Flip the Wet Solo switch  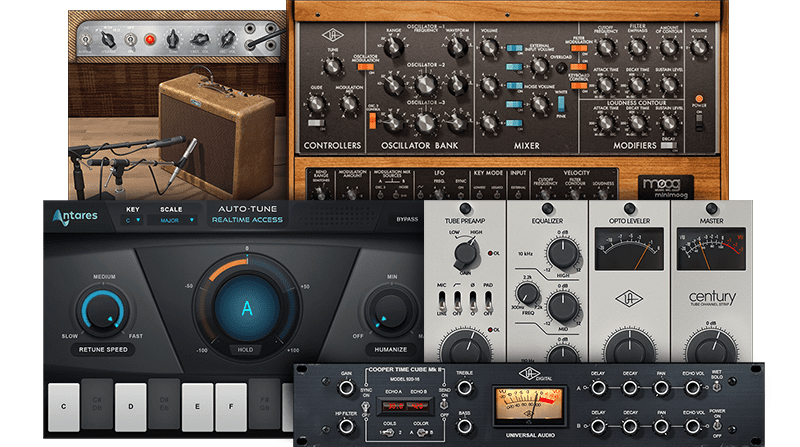click(x=716, y=387)
